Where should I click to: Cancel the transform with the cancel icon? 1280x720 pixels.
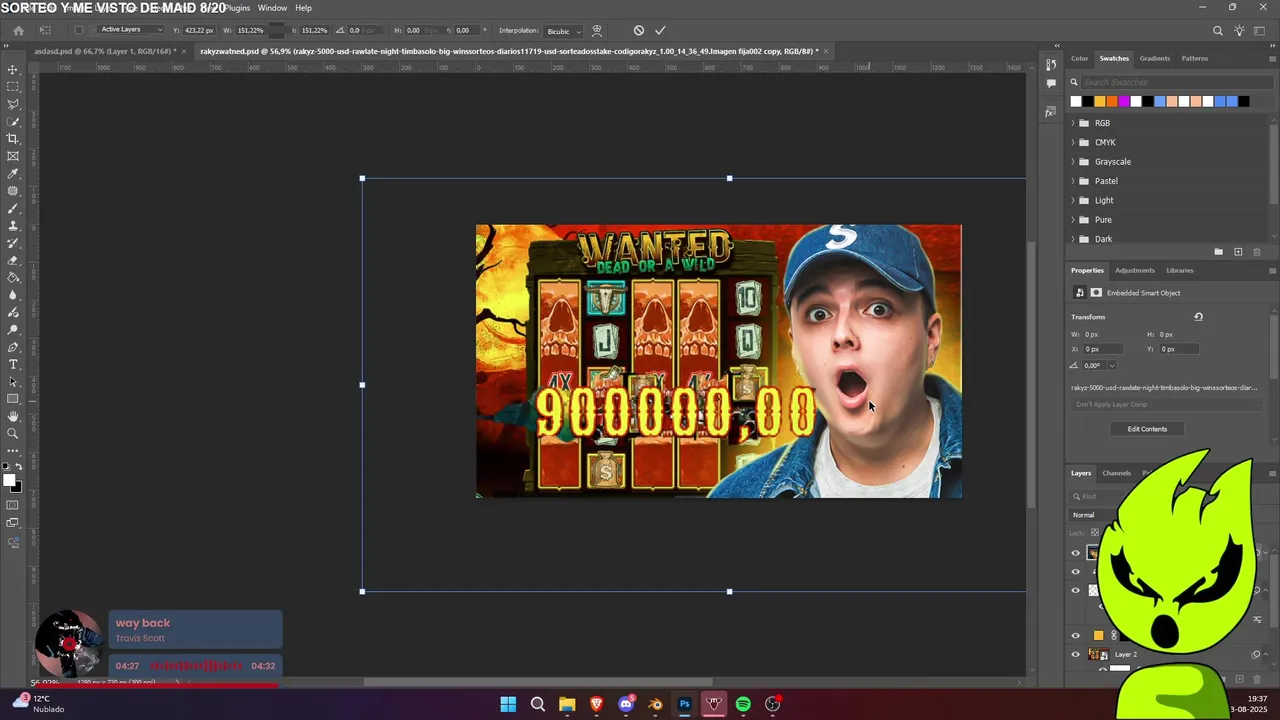pyautogui.click(x=639, y=30)
